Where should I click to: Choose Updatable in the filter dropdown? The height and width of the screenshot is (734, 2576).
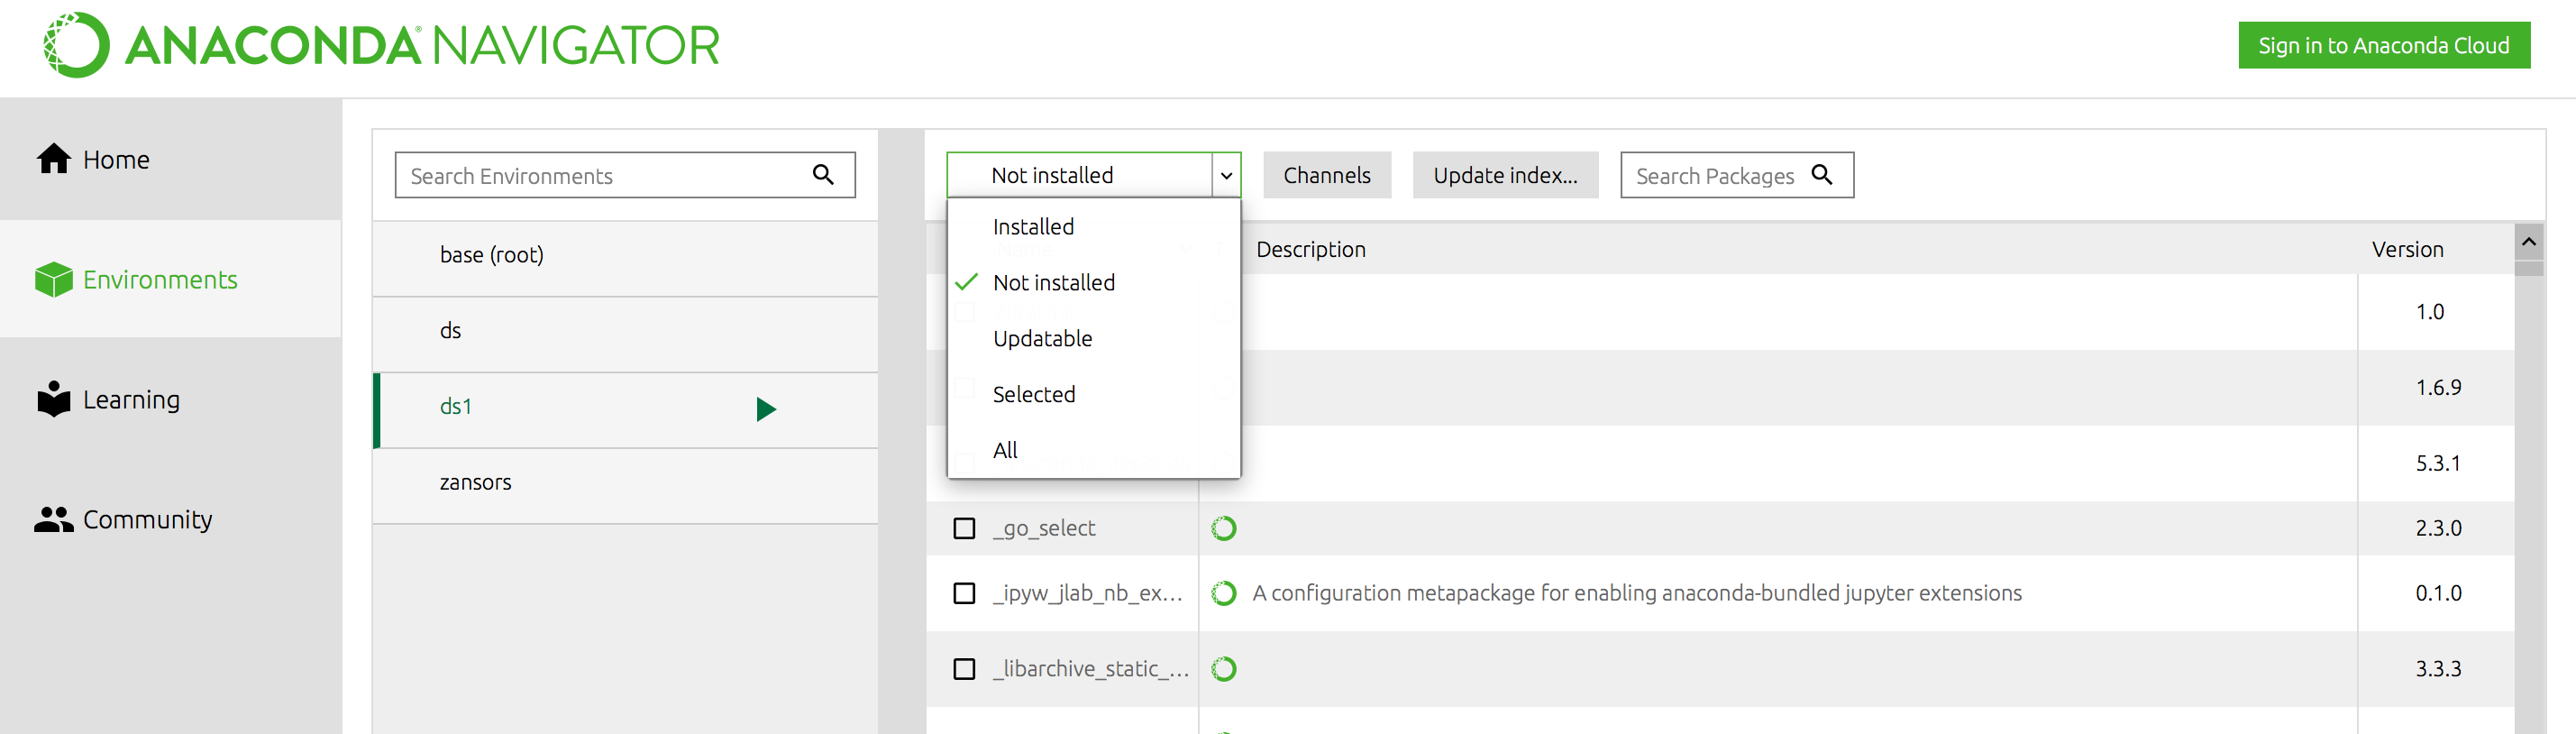coord(1042,339)
